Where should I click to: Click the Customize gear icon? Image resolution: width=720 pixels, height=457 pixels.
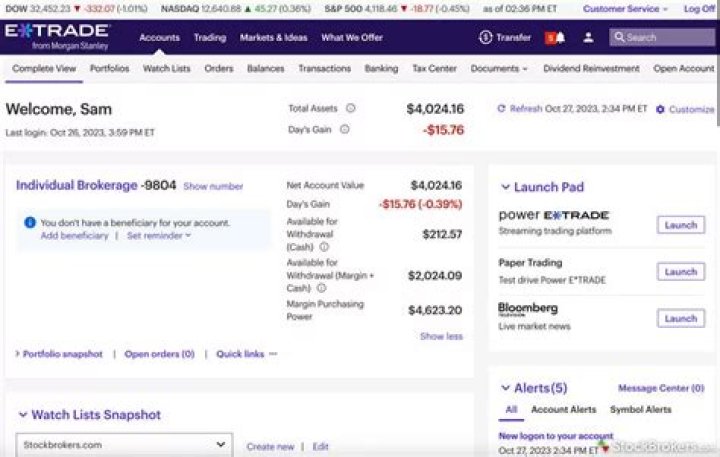pos(660,109)
